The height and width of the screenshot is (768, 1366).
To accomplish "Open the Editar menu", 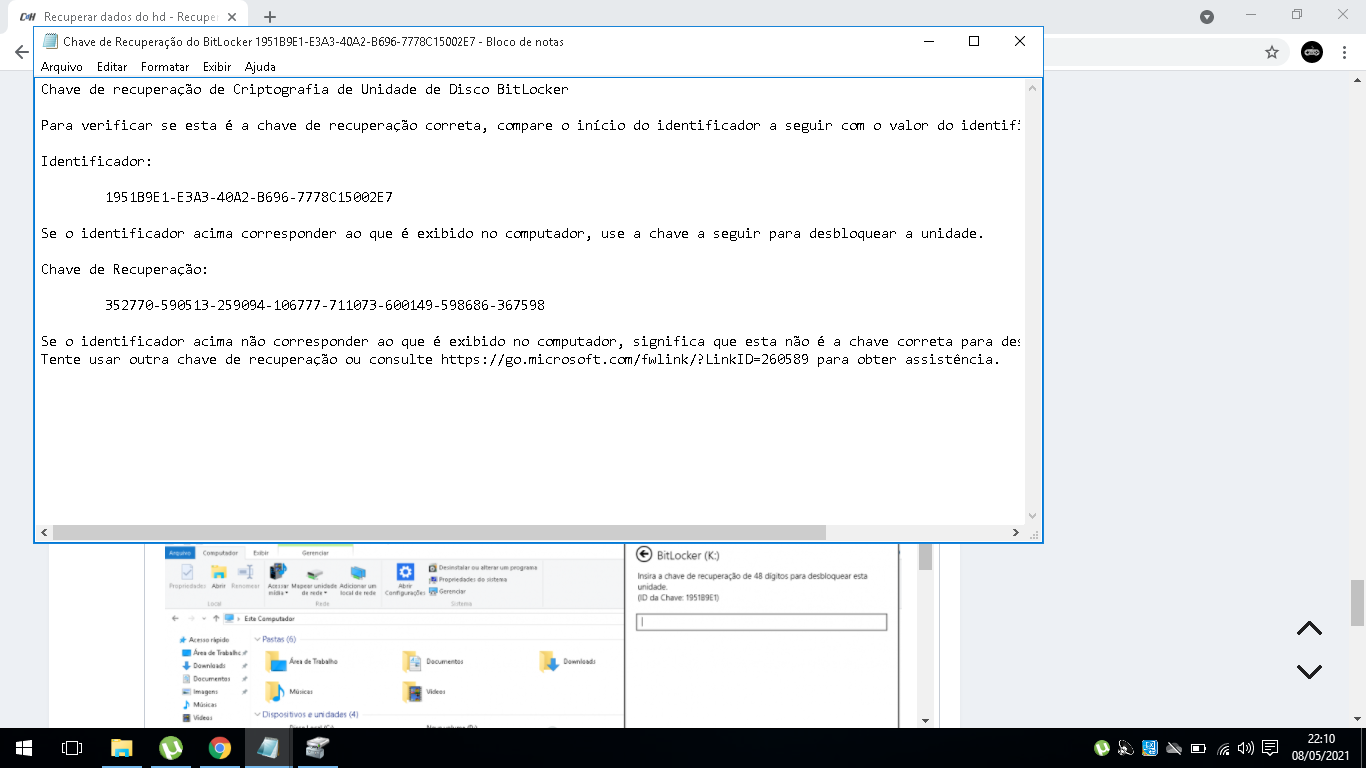I will 112,67.
